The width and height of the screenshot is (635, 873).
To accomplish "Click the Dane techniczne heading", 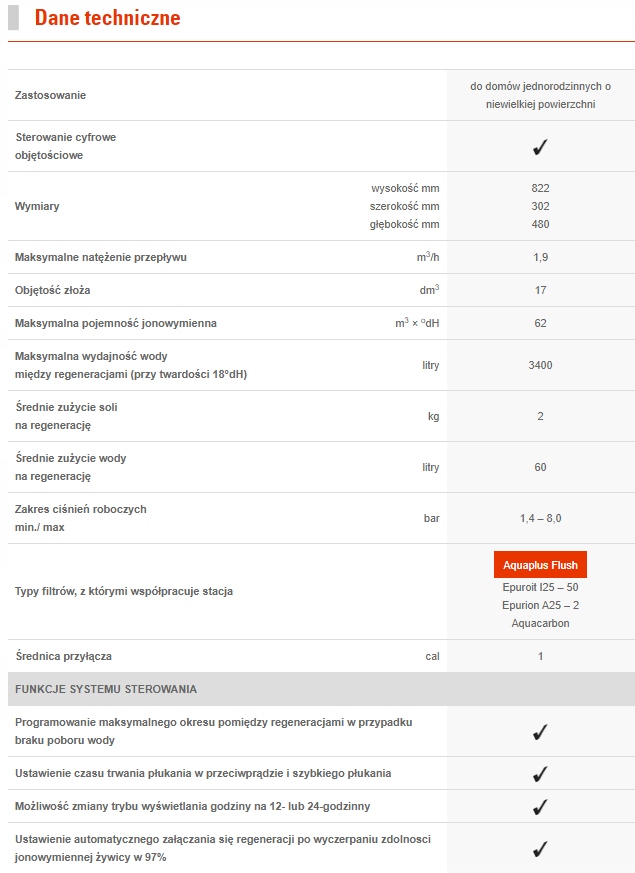I will (107, 18).
